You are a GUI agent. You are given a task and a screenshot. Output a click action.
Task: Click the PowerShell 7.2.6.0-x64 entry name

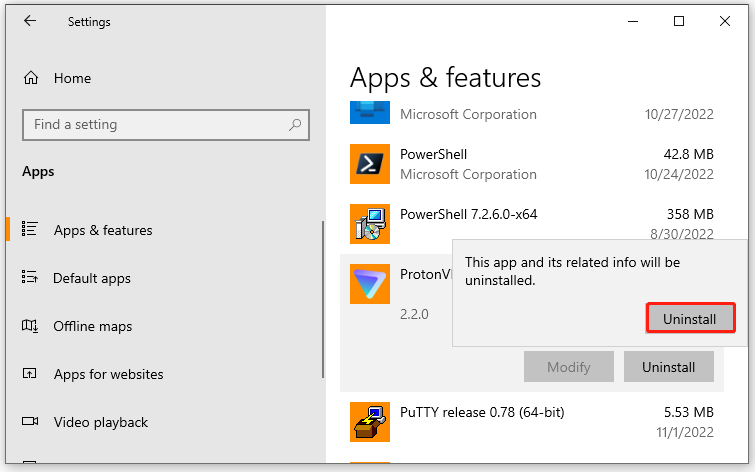469,214
